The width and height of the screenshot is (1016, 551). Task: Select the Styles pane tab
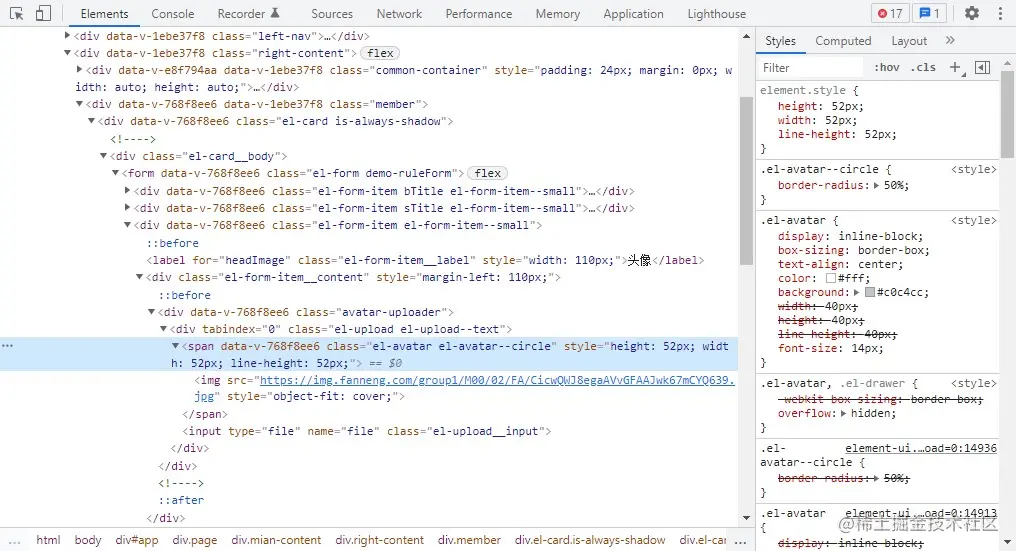coord(780,41)
